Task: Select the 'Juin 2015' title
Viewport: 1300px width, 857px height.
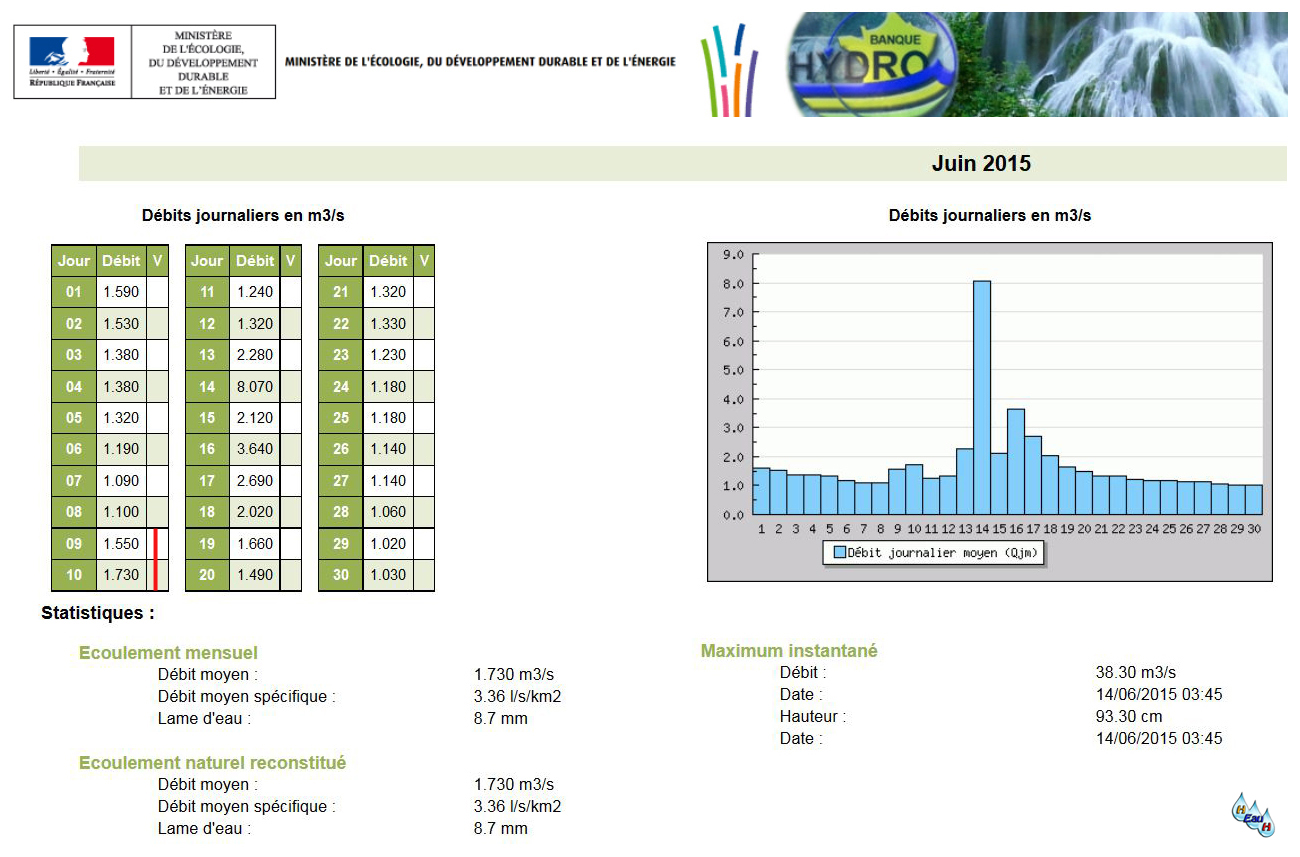Action: [x=981, y=163]
